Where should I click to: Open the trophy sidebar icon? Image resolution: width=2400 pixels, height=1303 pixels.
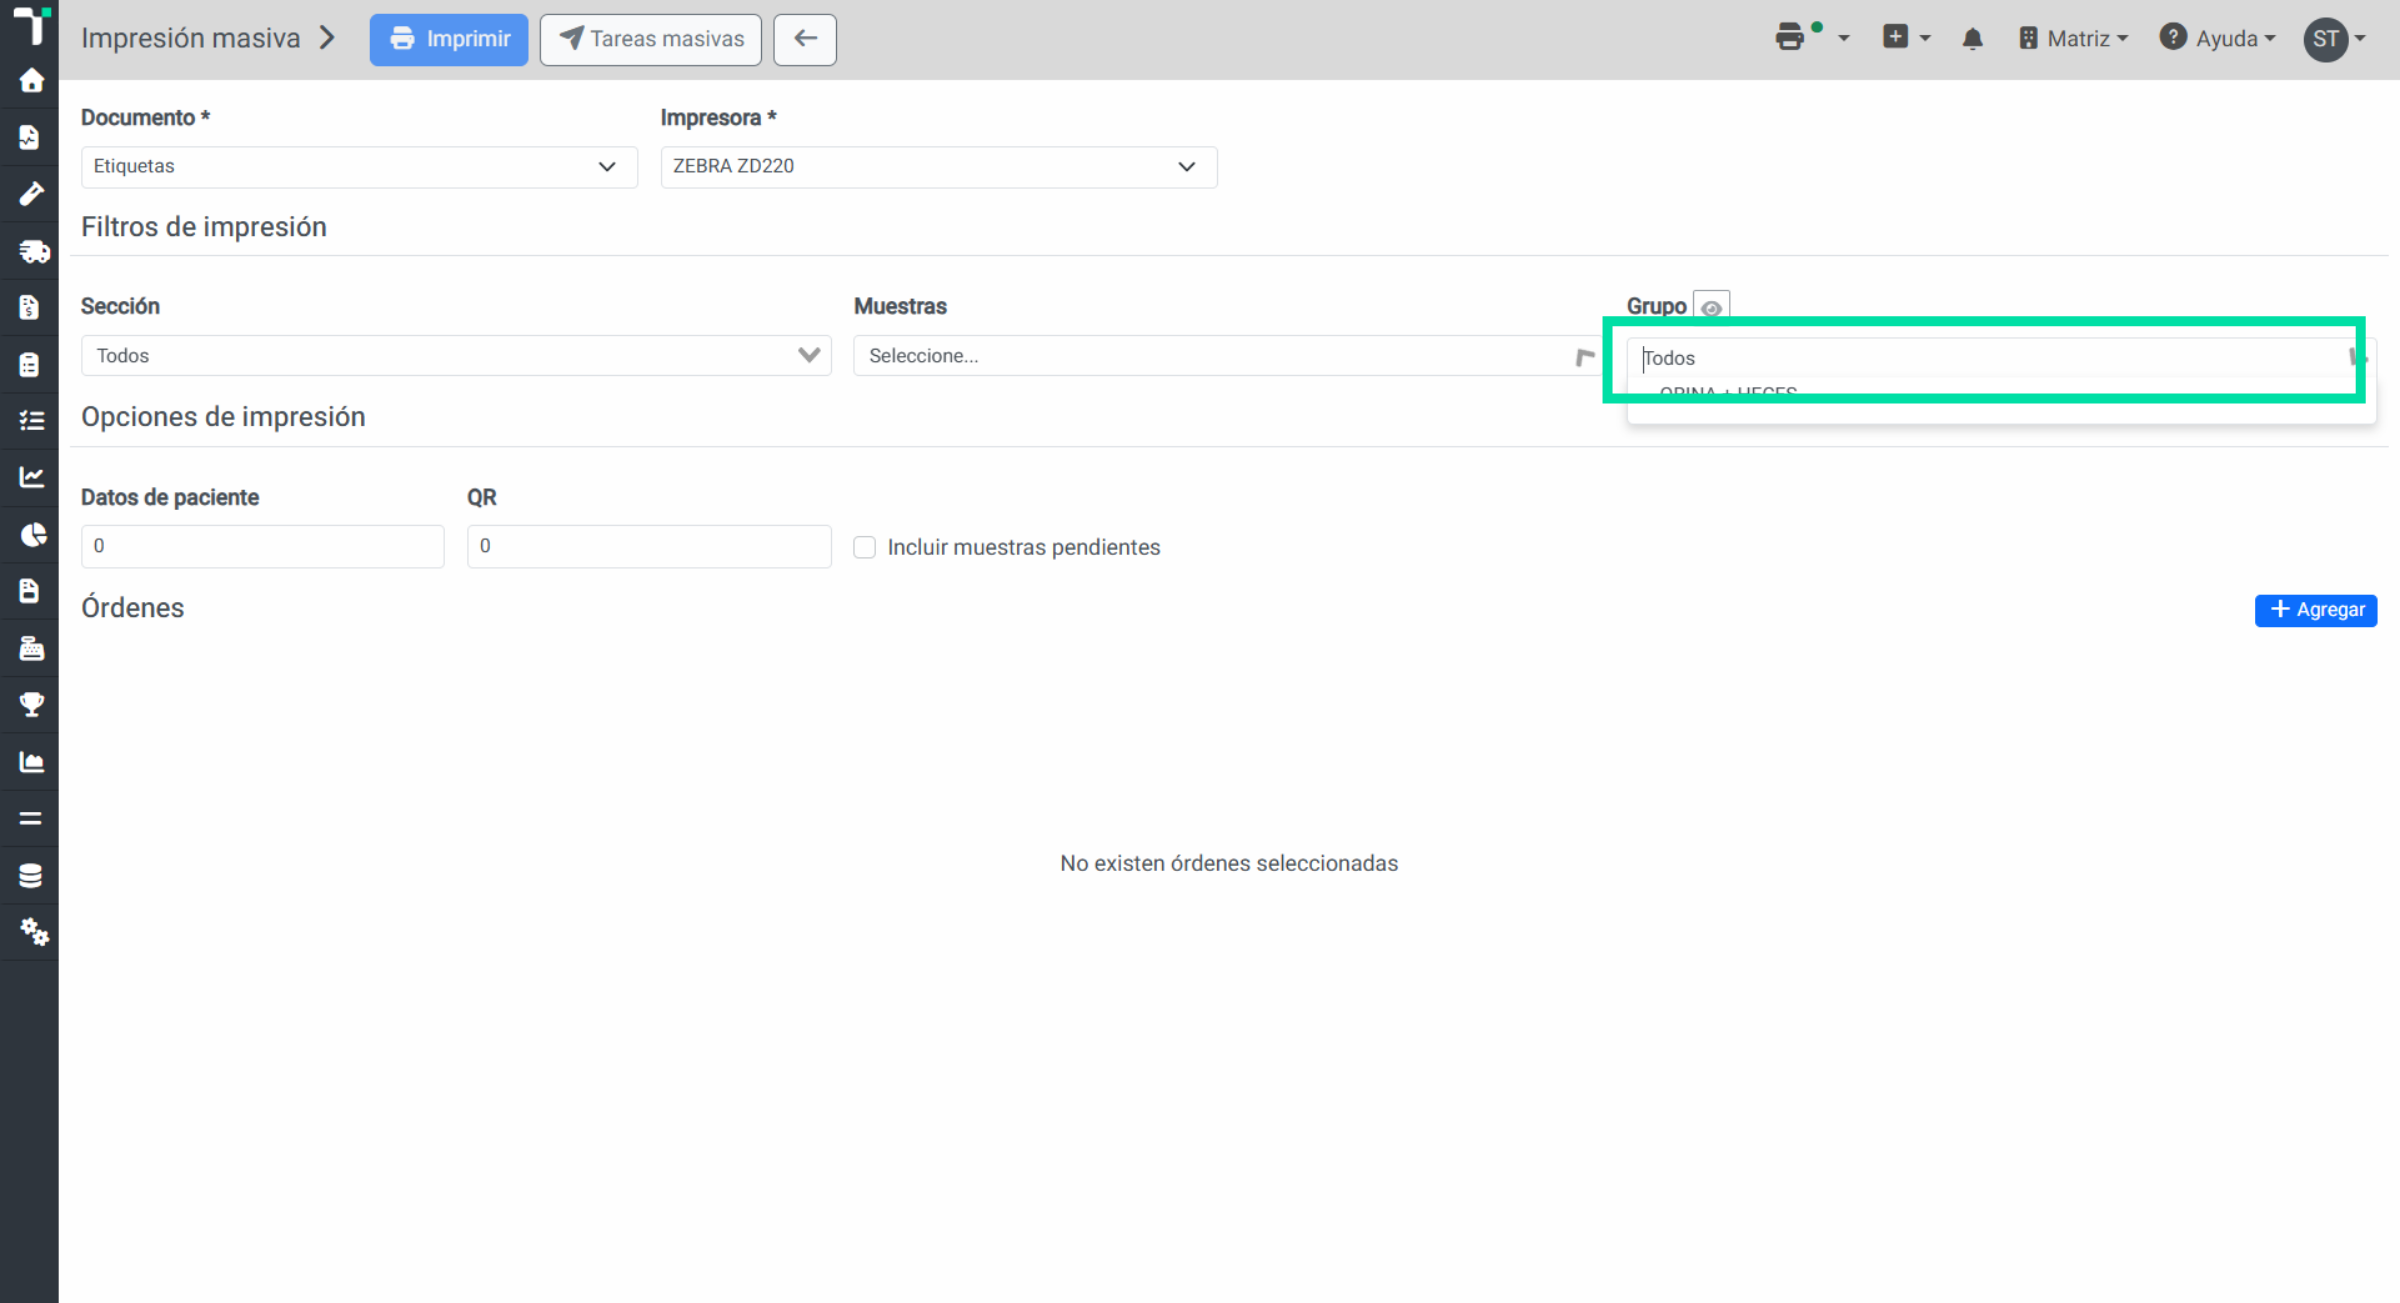31,705
